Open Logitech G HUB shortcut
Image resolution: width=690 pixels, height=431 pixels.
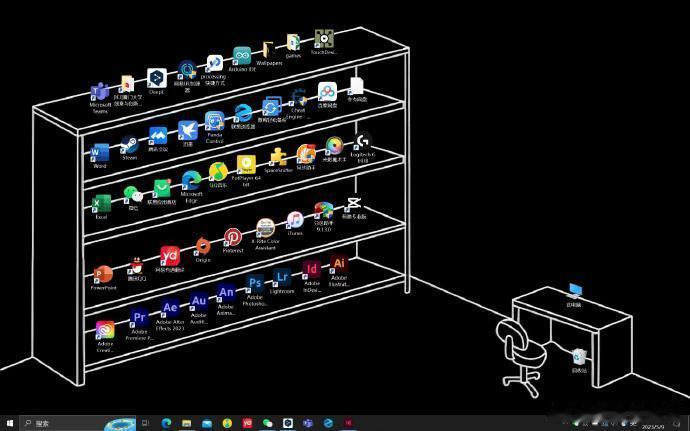point(363,141)
